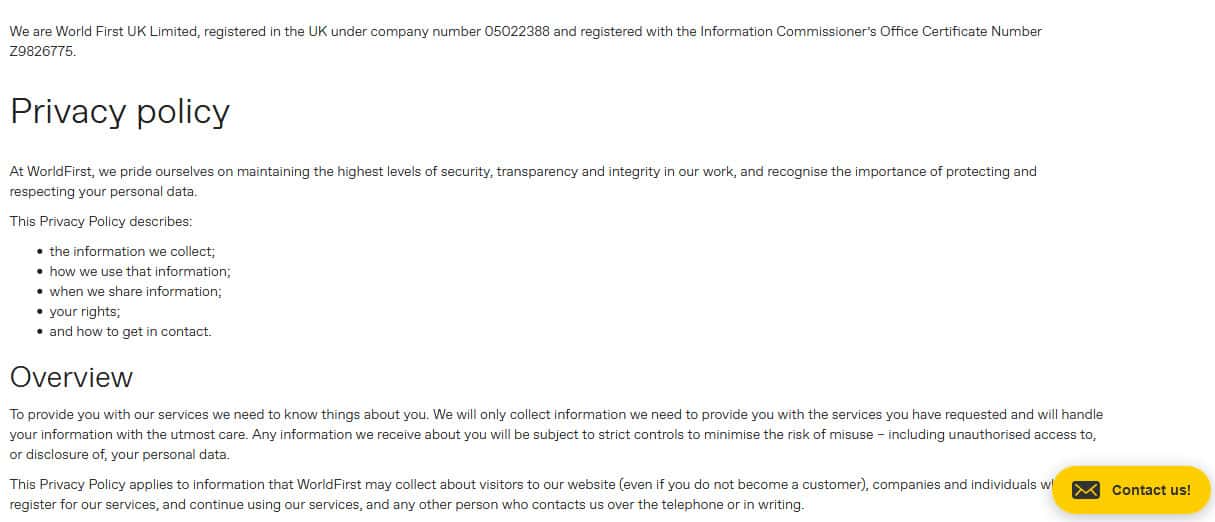Image resolution: width=1215 pixels, height=522 pixels.
Task: Click the "when we share information;" list item
Action: (135, 291)
